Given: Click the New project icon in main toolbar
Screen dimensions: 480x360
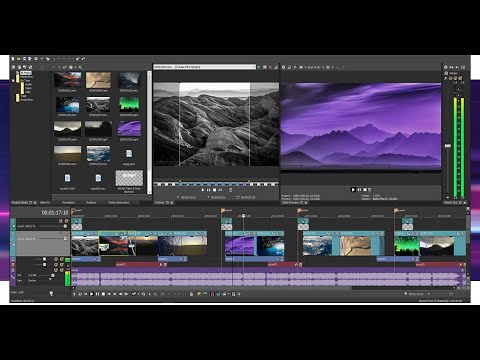Looking at the screenshot, I should coord(13,59).
